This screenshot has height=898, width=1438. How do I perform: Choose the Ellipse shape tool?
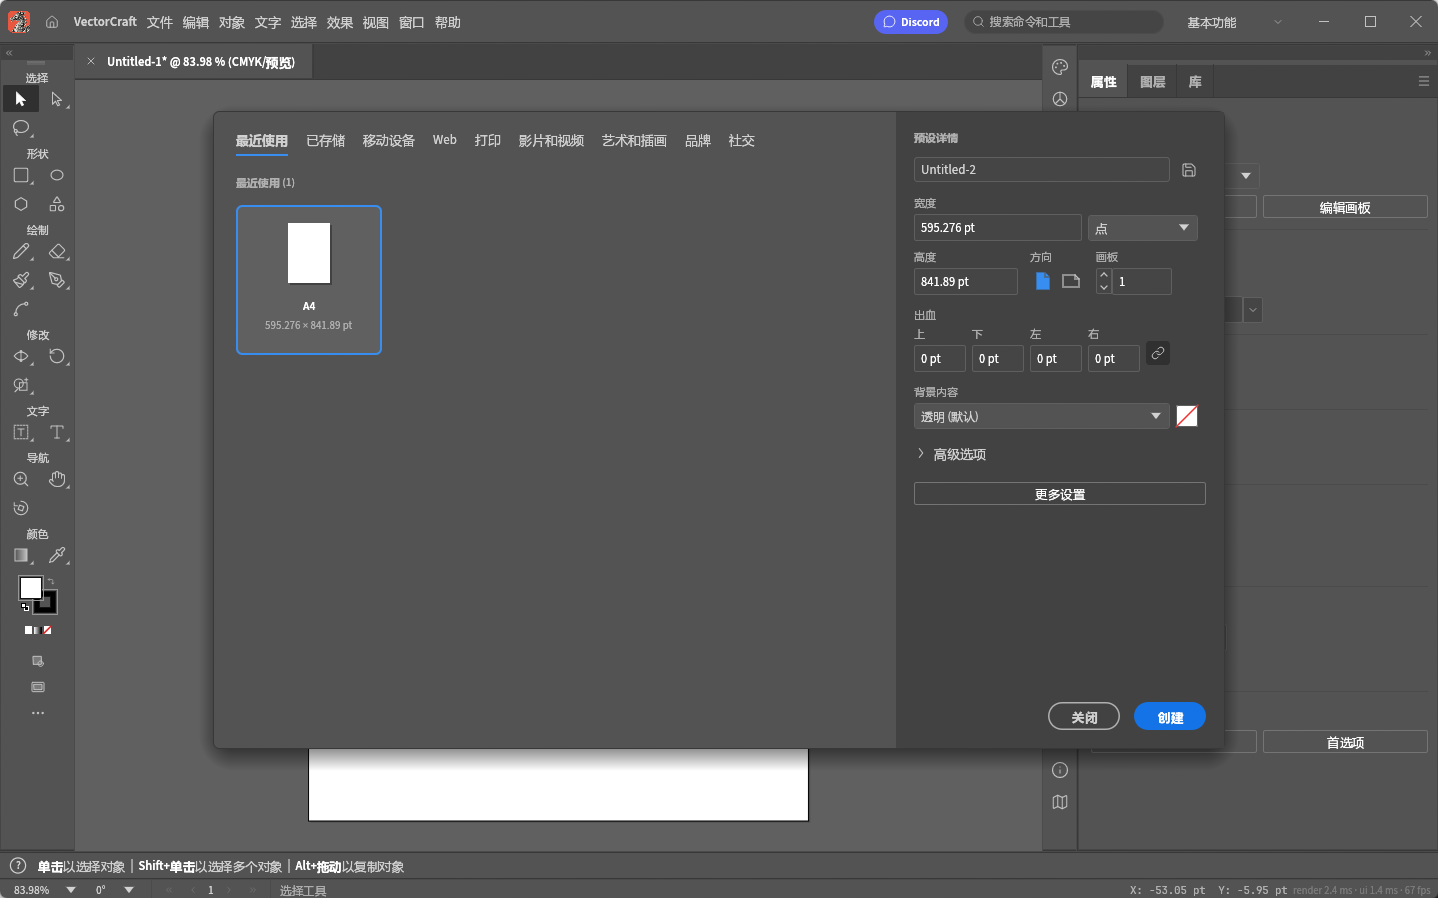pyautogui.click(x=57, y=176)
